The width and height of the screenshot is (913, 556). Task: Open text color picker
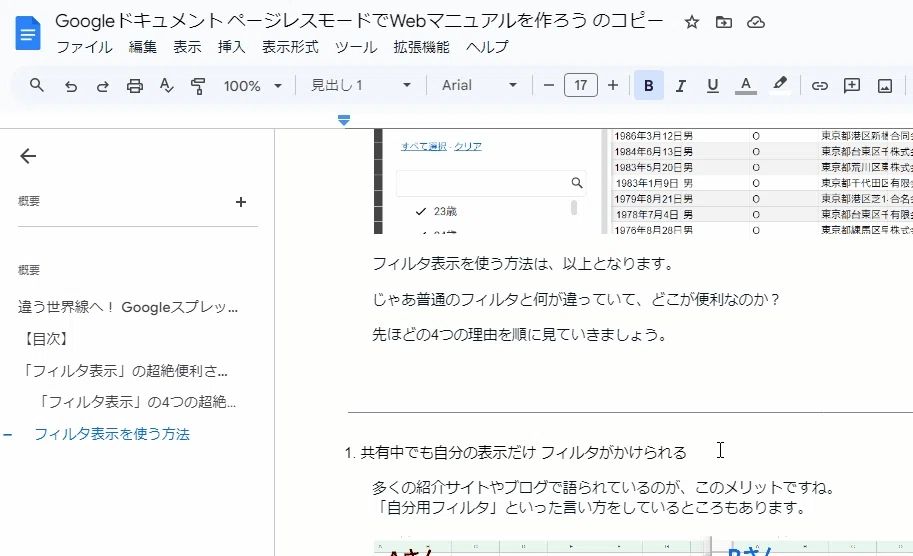click(745, 86)
